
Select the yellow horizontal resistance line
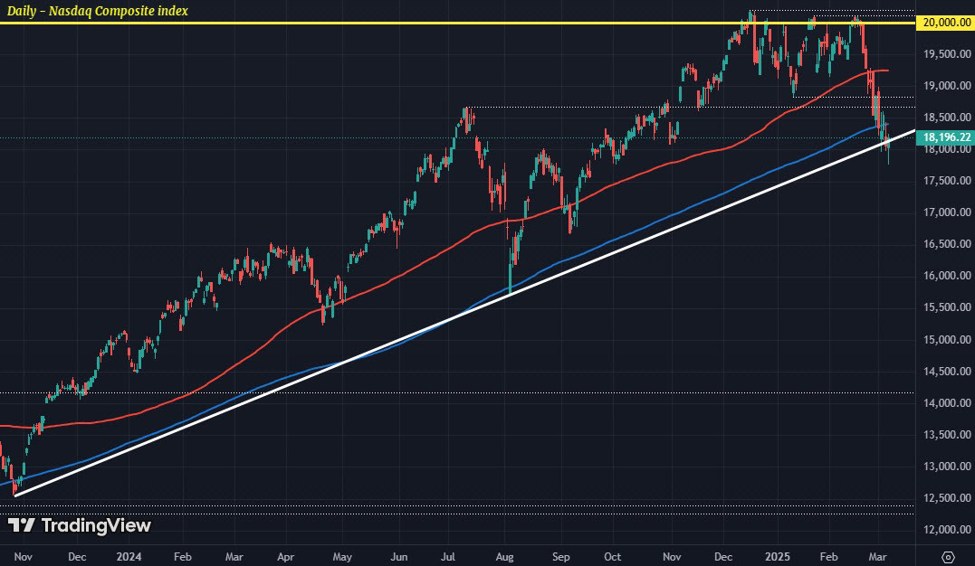pos(400,23)
